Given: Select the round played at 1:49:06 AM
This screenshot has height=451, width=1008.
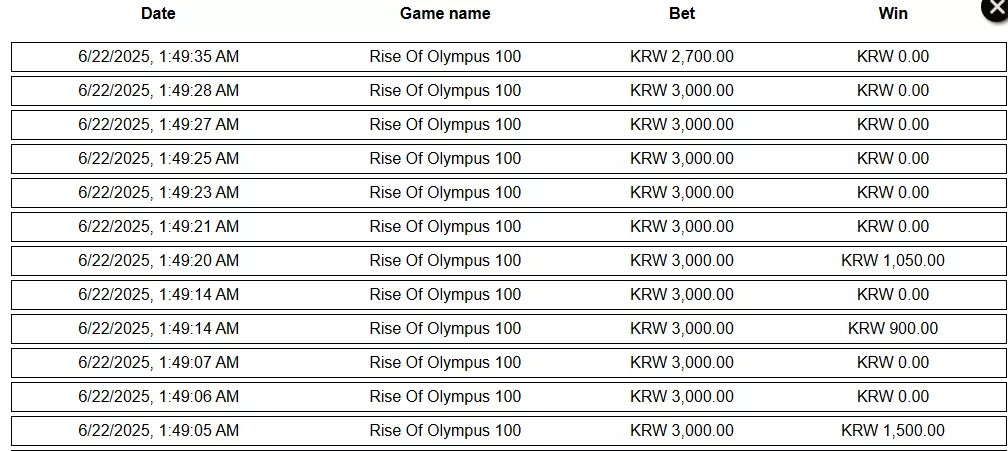Looking at the screenshot, I should coord(508,397).
